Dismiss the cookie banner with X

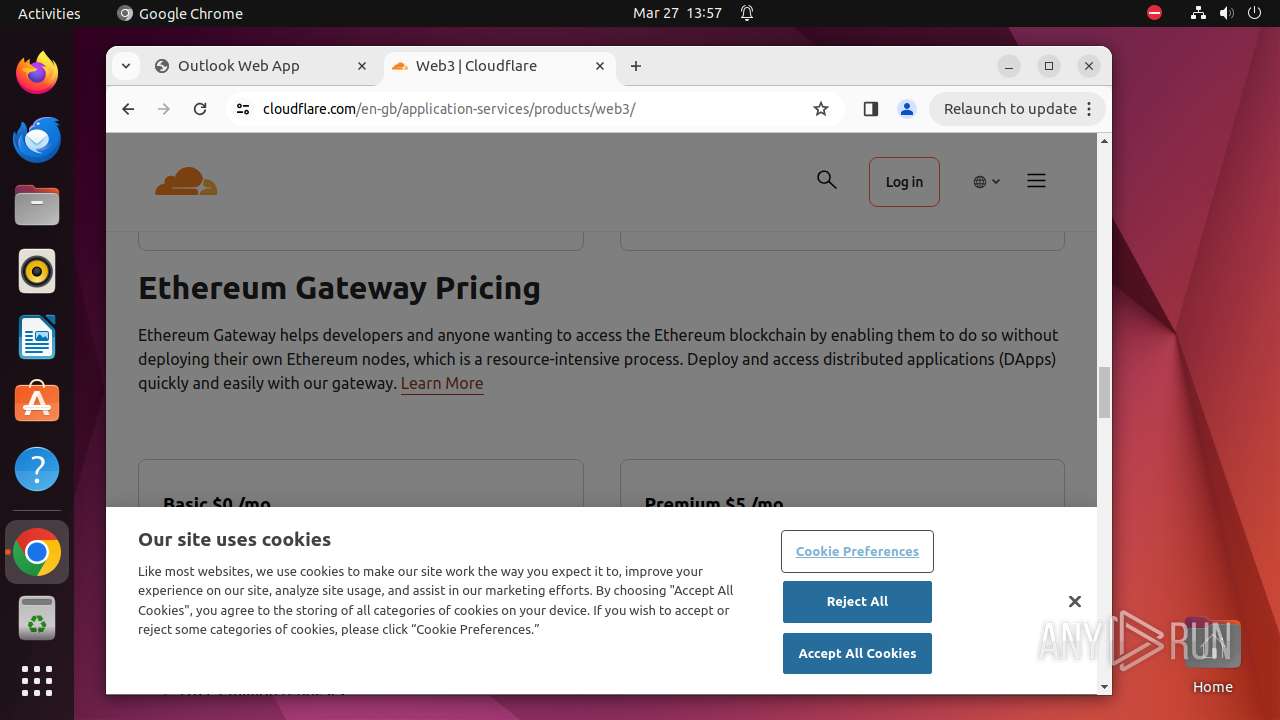pyautogui.click(x=1075, y=601)
